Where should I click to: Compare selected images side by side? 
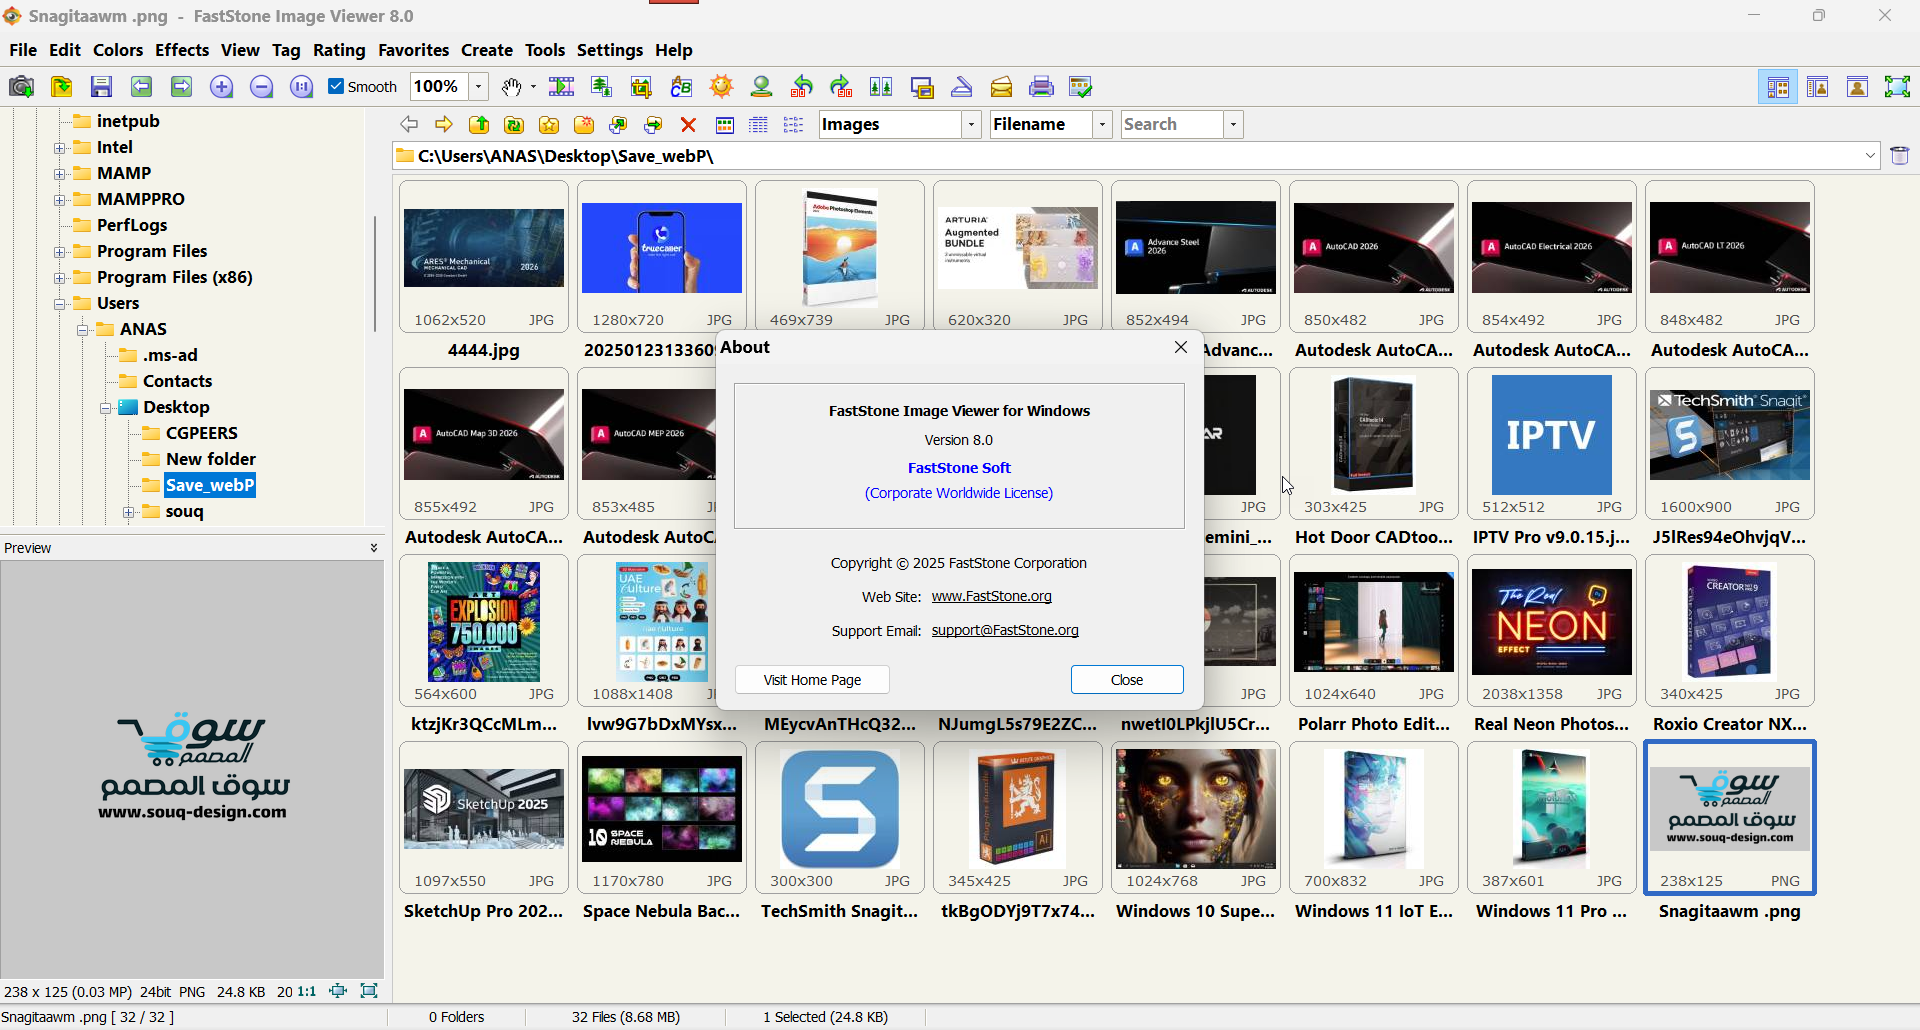coord(881,87)
